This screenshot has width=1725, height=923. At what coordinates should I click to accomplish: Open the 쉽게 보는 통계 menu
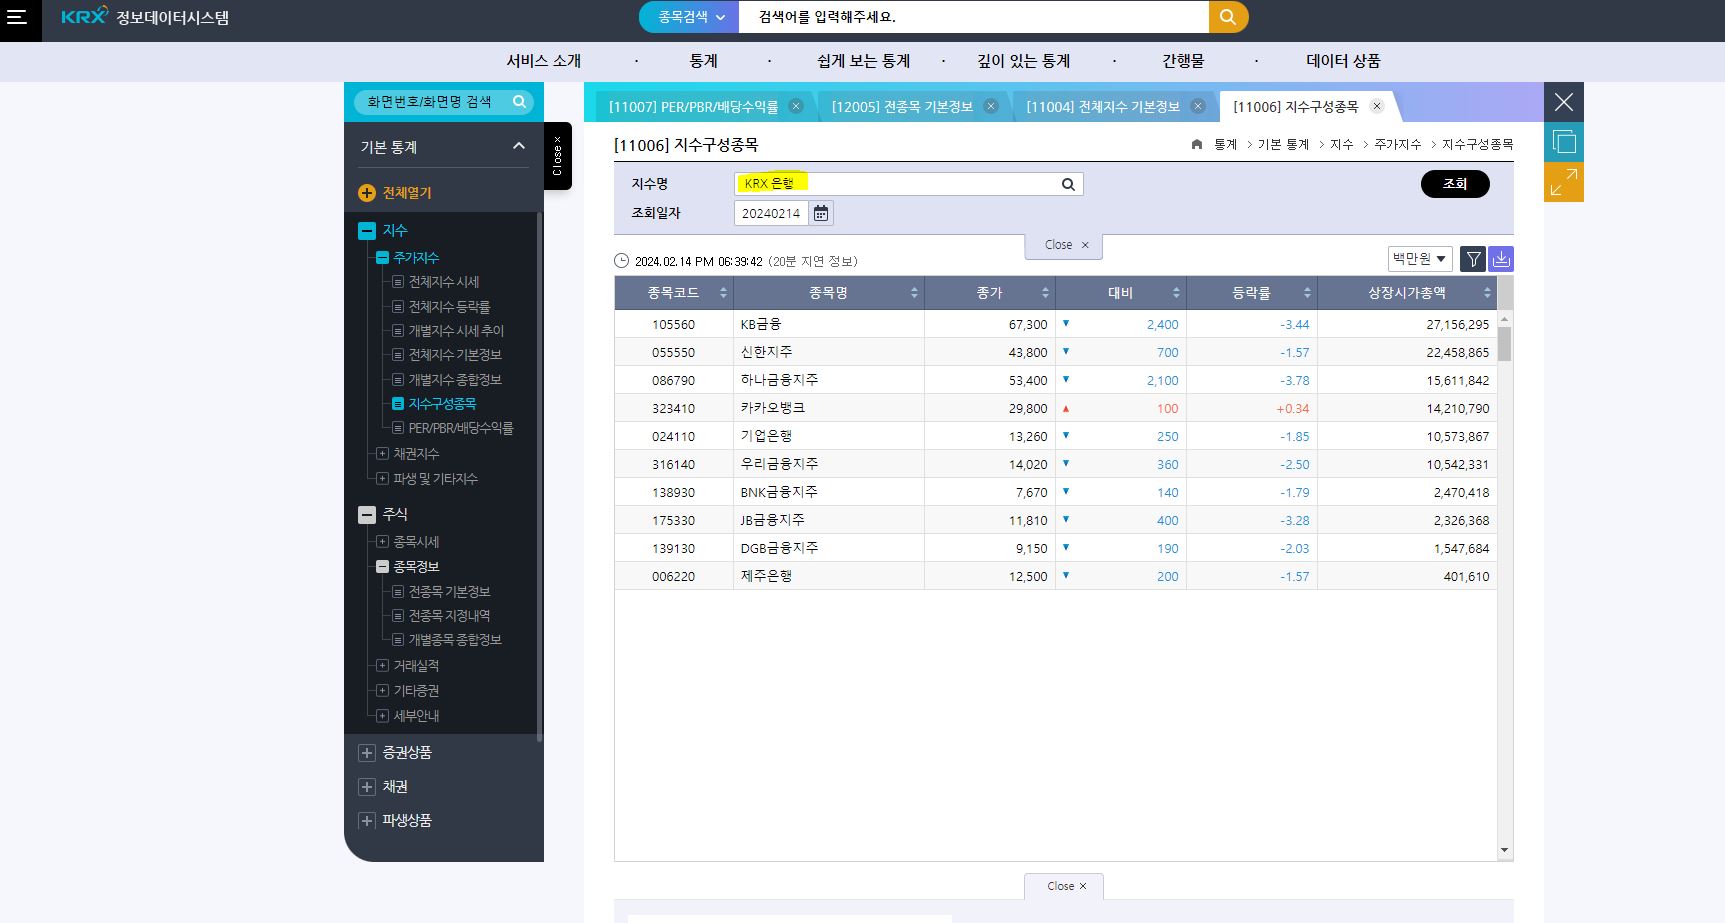(863, 61)
